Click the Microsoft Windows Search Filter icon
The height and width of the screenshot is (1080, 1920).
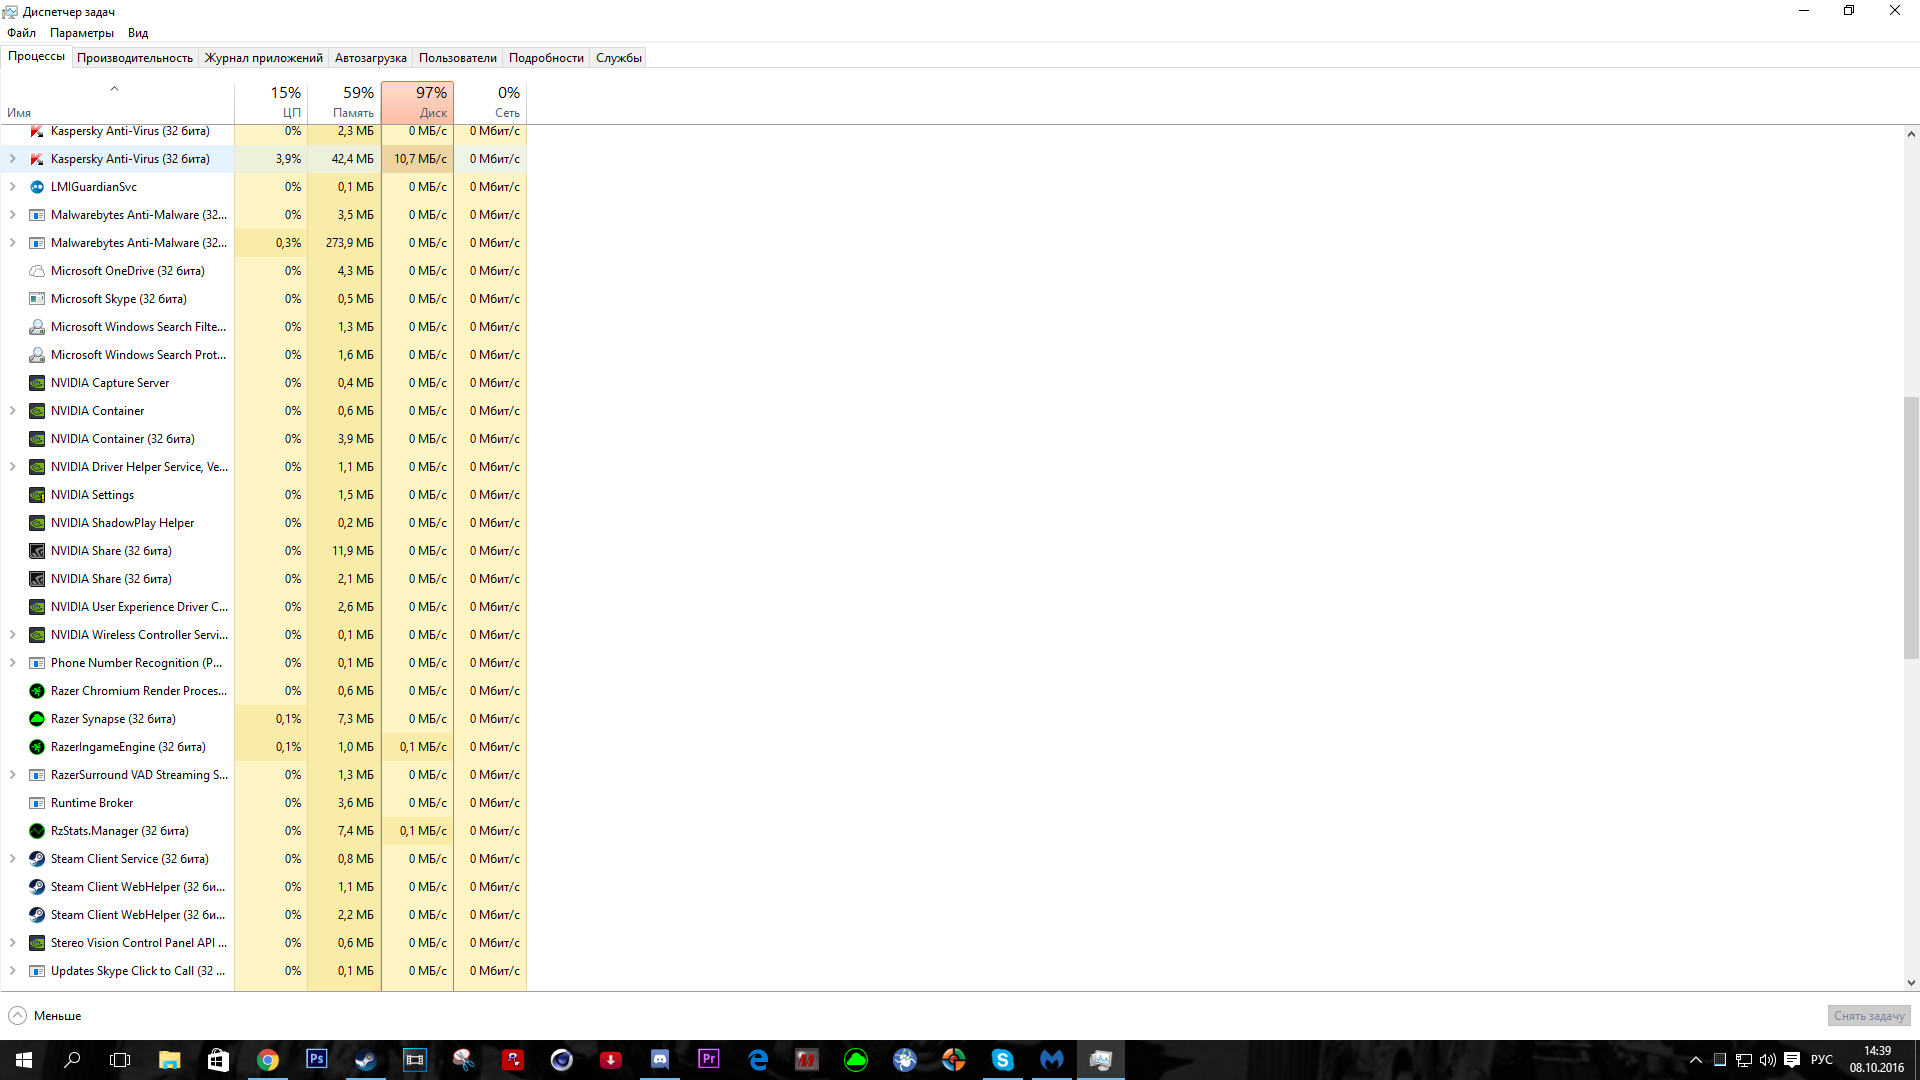37,327
